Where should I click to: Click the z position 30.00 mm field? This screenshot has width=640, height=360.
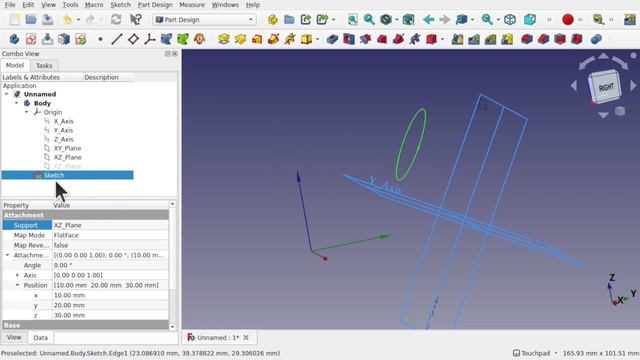pos(110,315)
